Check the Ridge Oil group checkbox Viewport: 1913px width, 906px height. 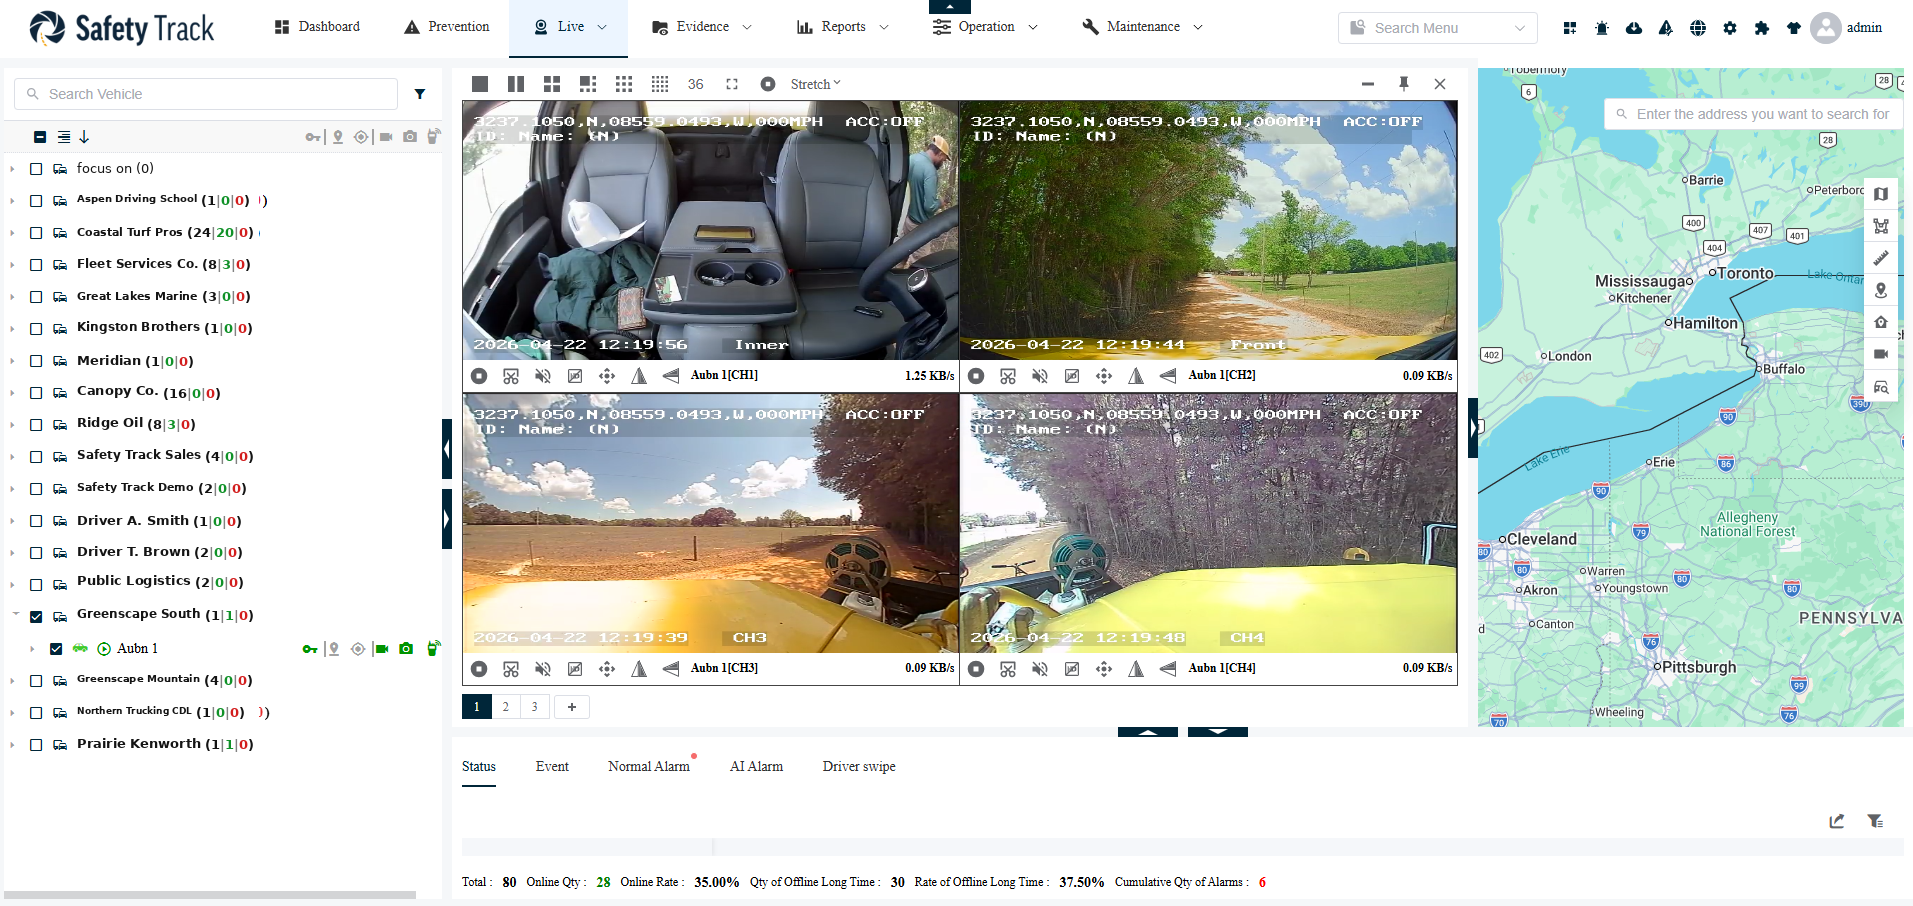point(36,425)
